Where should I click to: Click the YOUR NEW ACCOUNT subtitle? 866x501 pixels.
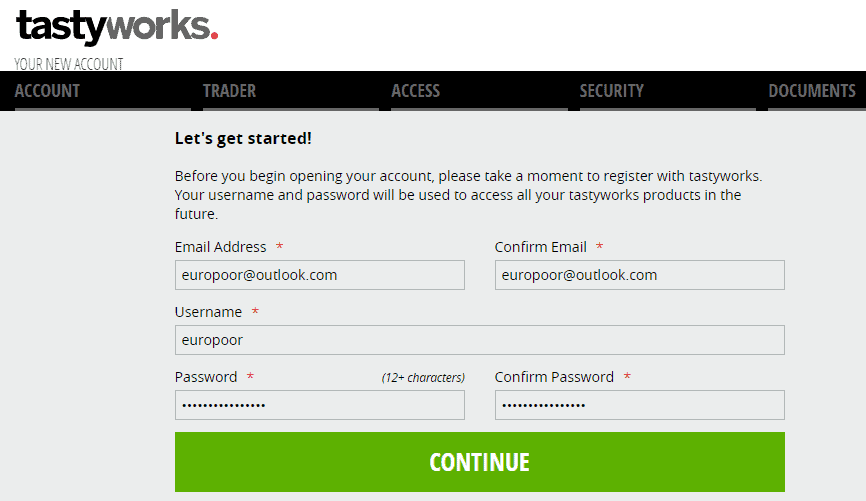(68, 64)
